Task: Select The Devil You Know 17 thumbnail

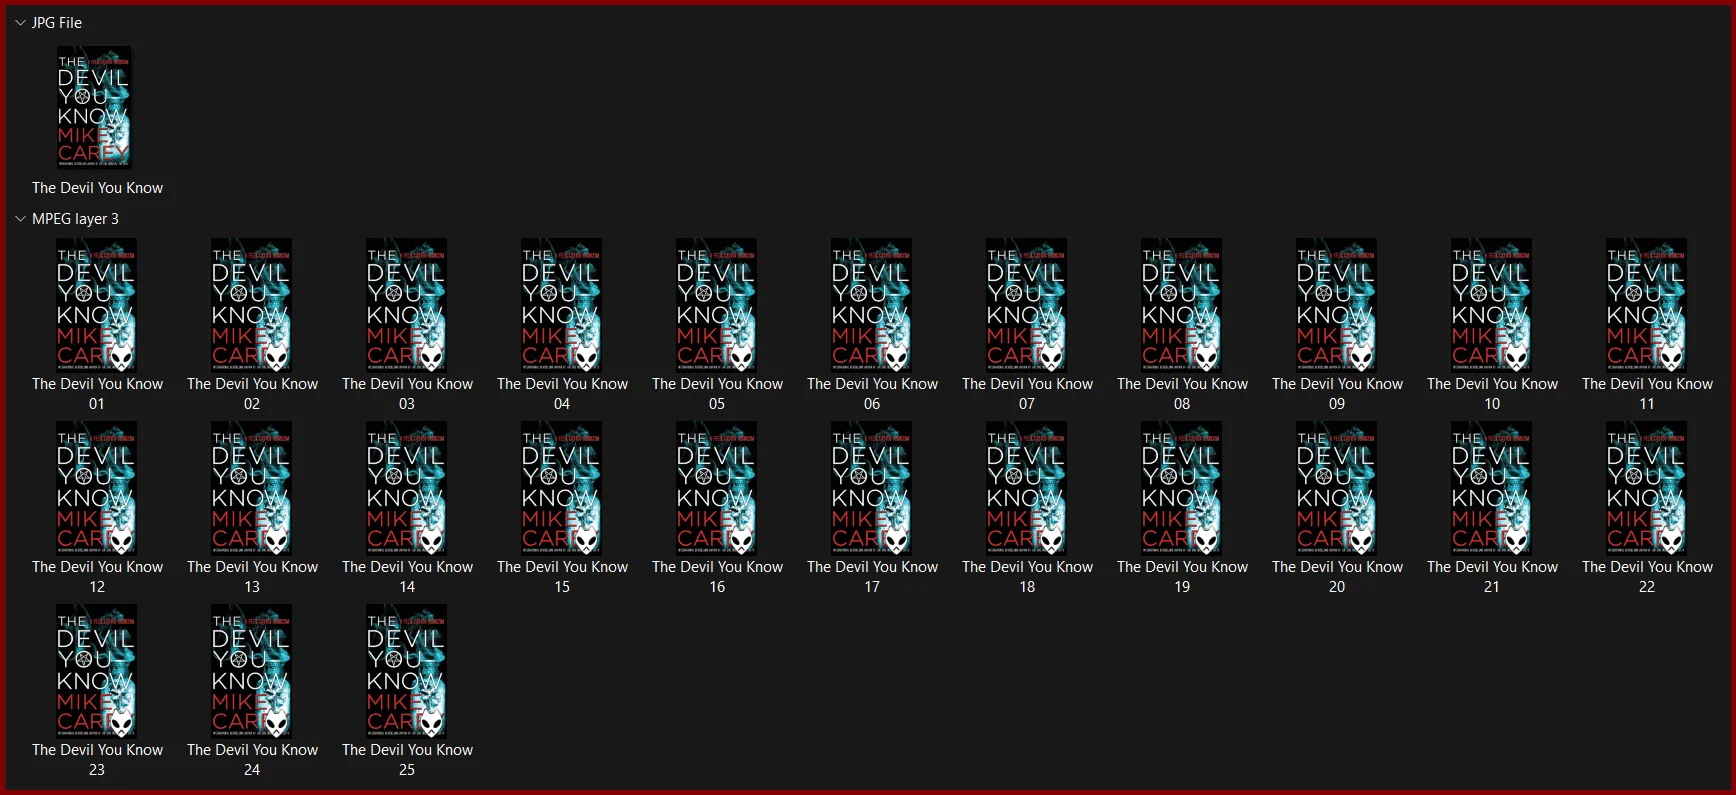Action: click(x=871, y=488)
